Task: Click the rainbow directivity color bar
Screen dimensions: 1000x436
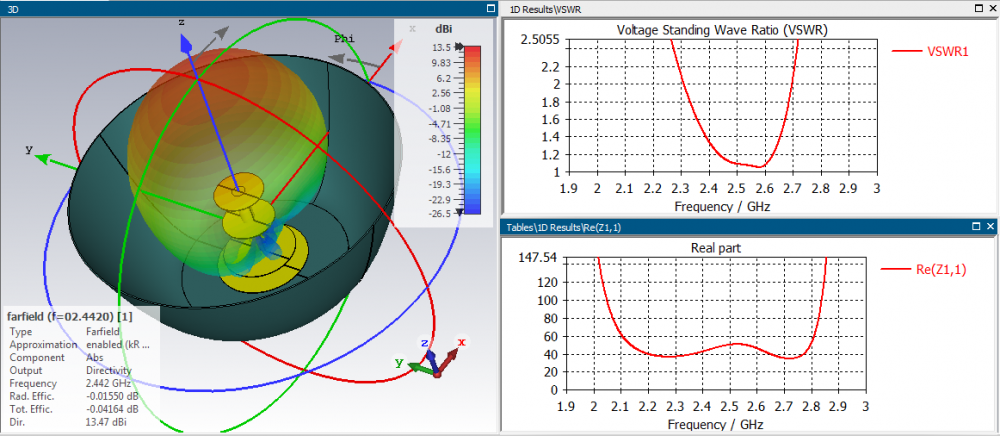Action: point(474,129)
